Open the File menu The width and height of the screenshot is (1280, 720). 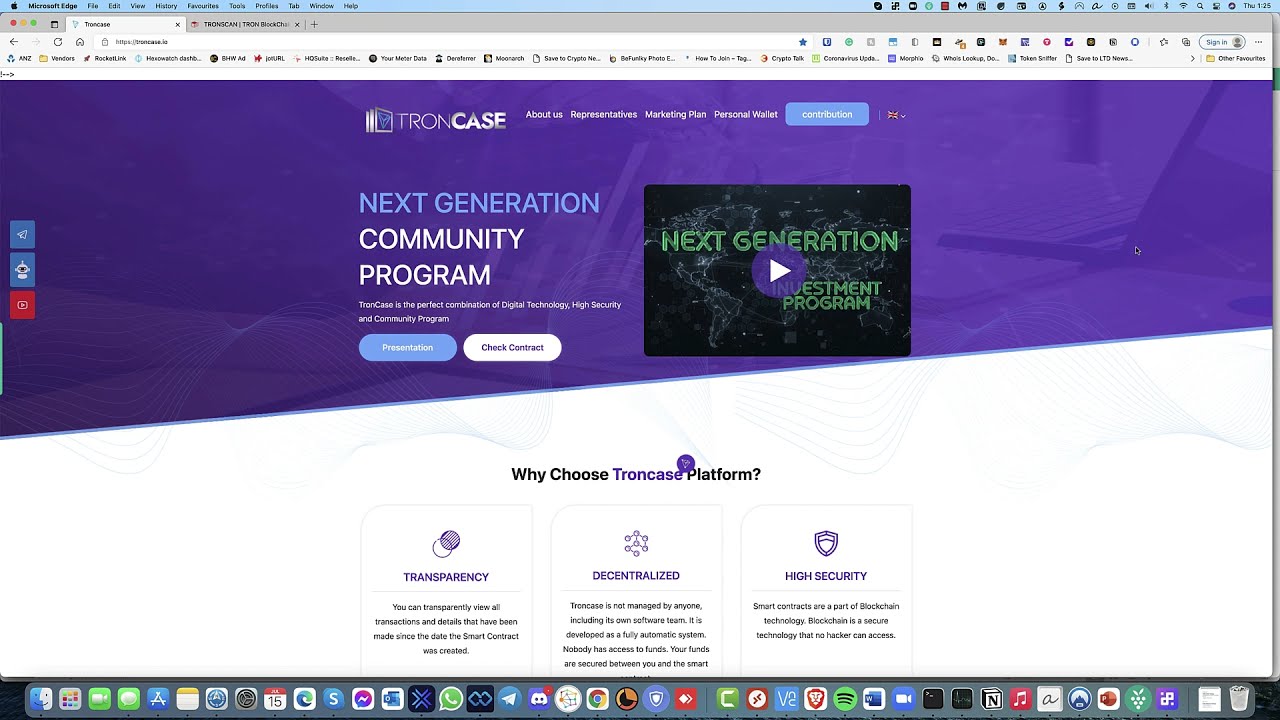(93, 6)
